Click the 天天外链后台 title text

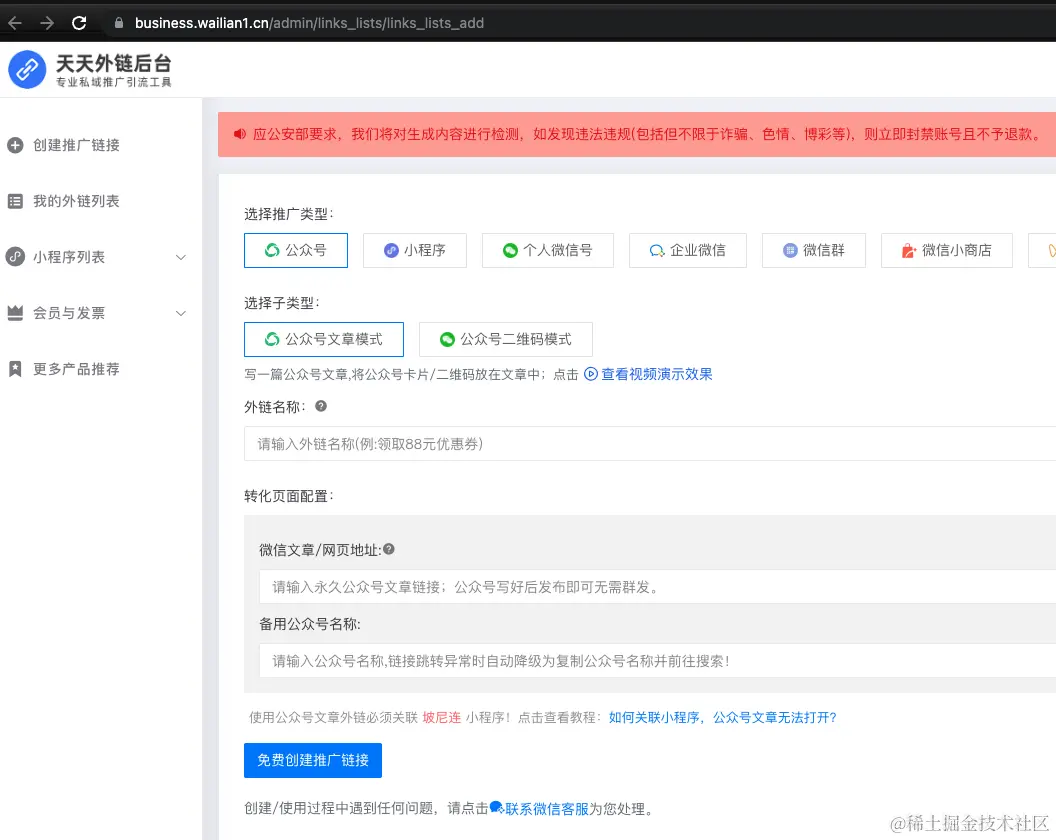113,63
